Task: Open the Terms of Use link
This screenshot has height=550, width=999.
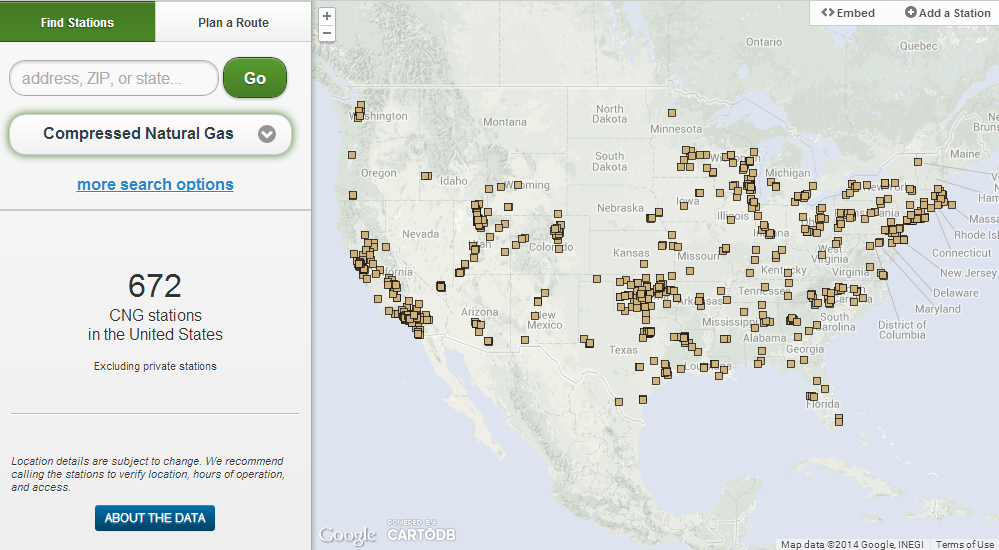Action: (x=965, y=544)
